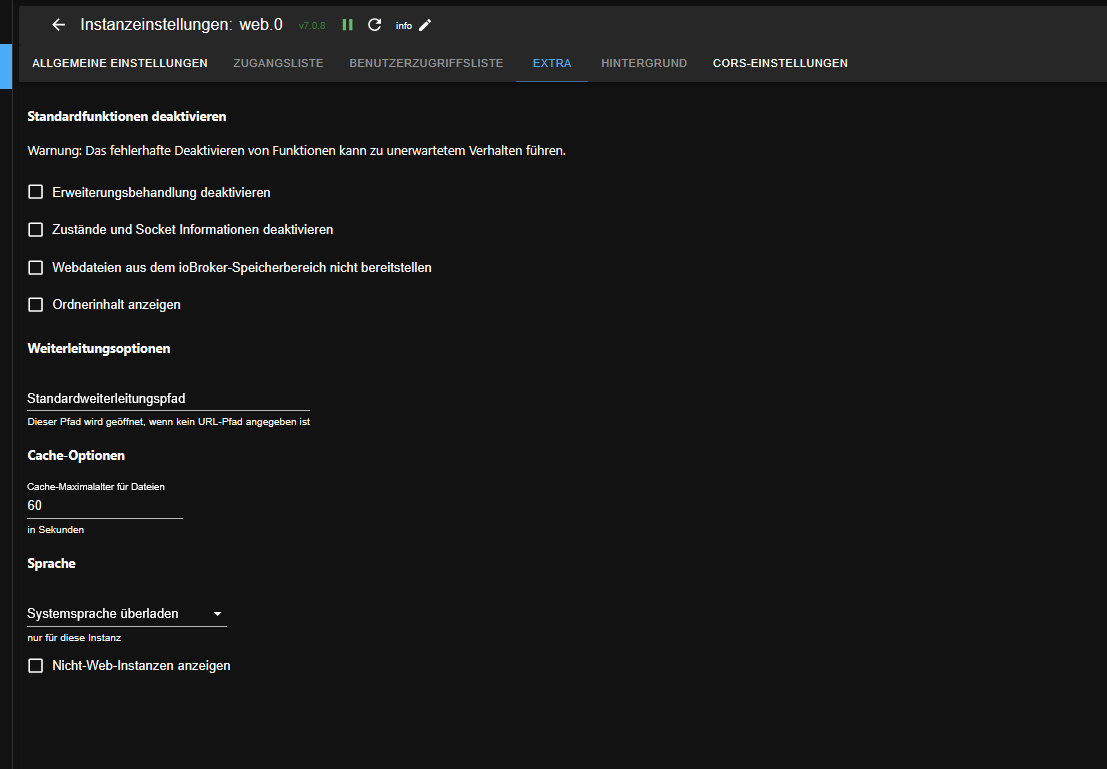Click the 'in Sekunden' helper text
Screen dimensions: 1107x769
56,530
